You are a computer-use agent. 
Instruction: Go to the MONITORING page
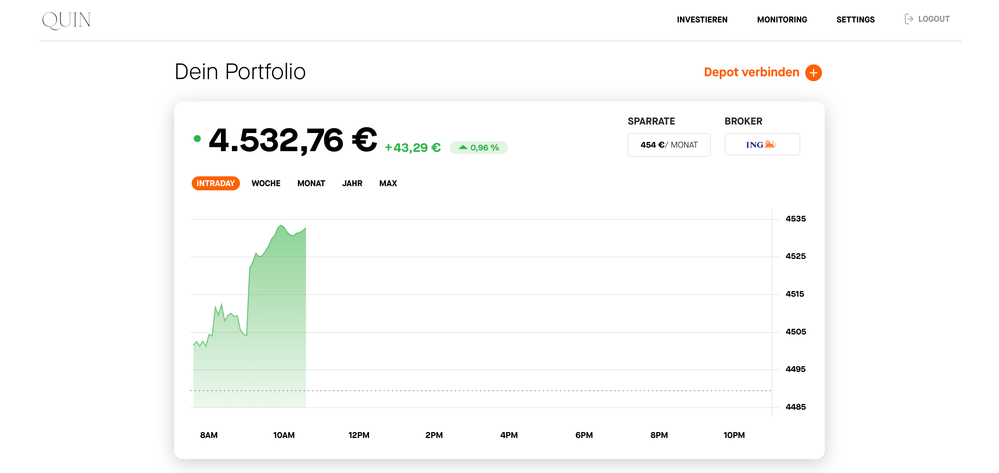[x=781, y=20]
